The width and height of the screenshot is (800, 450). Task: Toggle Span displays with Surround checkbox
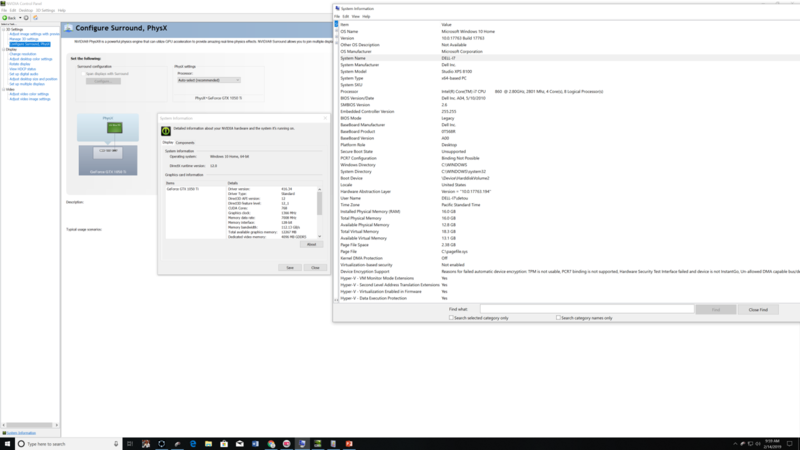tap(83, 74)
